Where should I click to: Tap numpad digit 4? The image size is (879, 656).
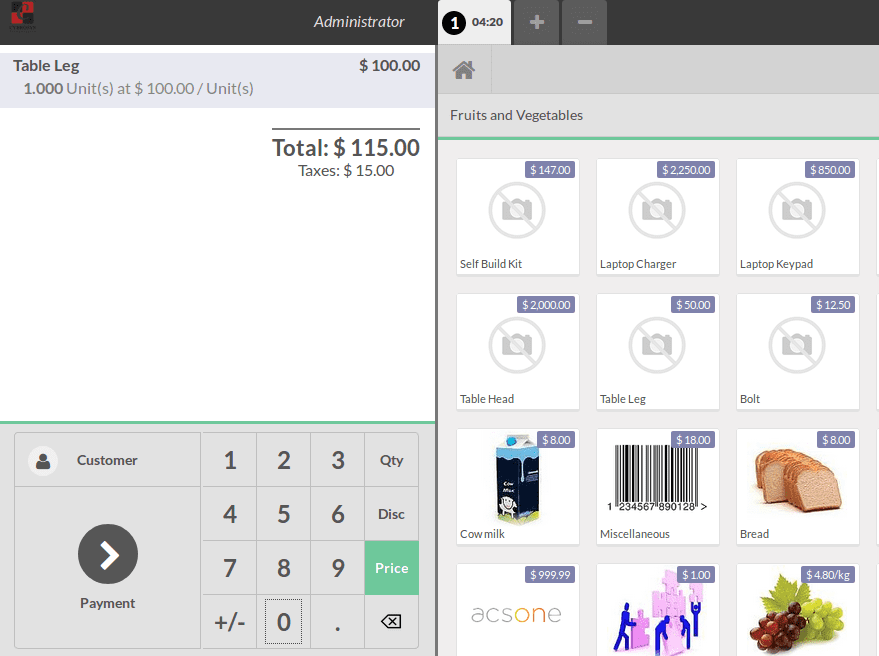point(230,514)
